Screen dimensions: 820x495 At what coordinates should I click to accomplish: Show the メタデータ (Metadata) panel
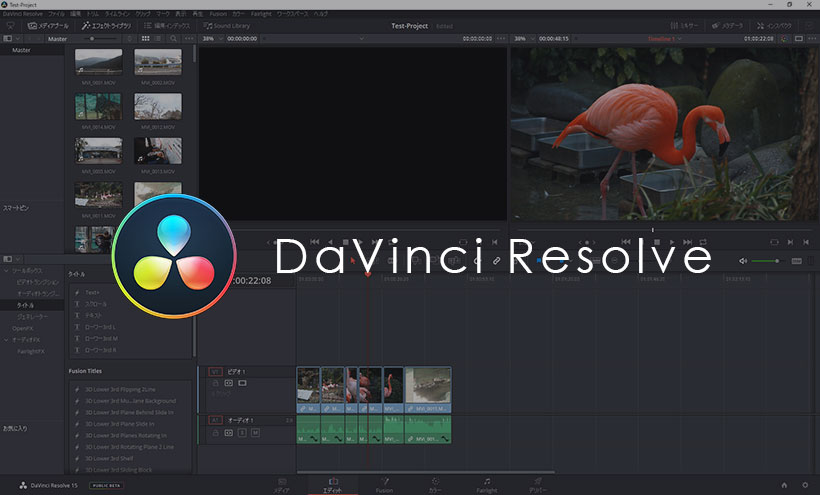tap(727, 26)
